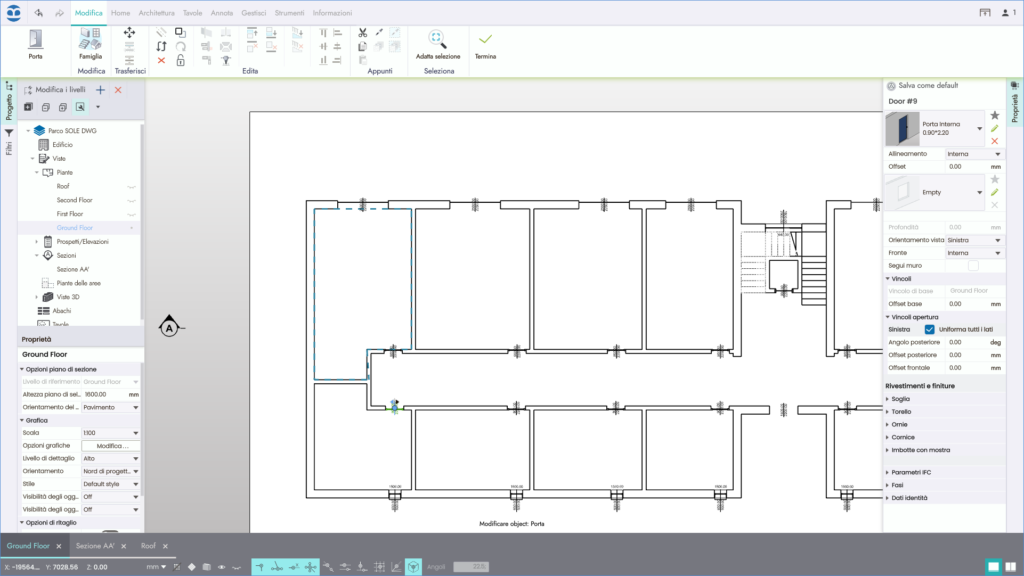Toggle the favorite star next to Porta Interna

993,116
